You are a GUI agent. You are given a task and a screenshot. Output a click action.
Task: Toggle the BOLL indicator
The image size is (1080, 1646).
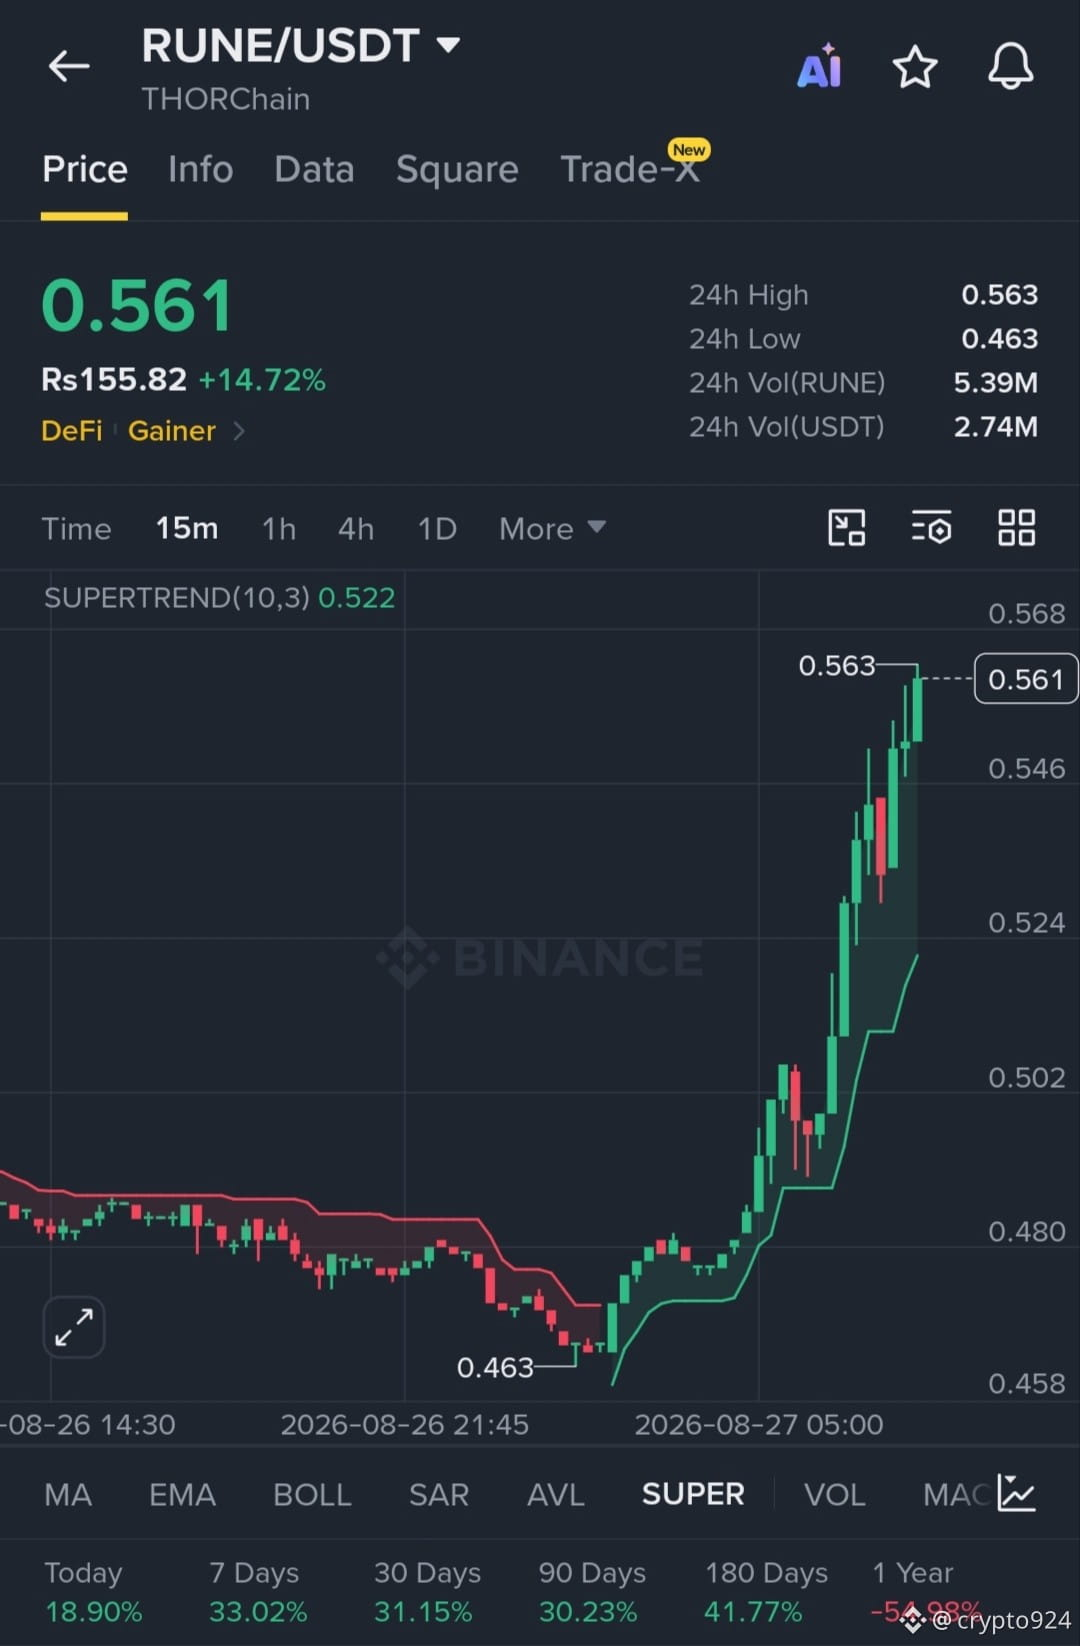[312, 1494]
